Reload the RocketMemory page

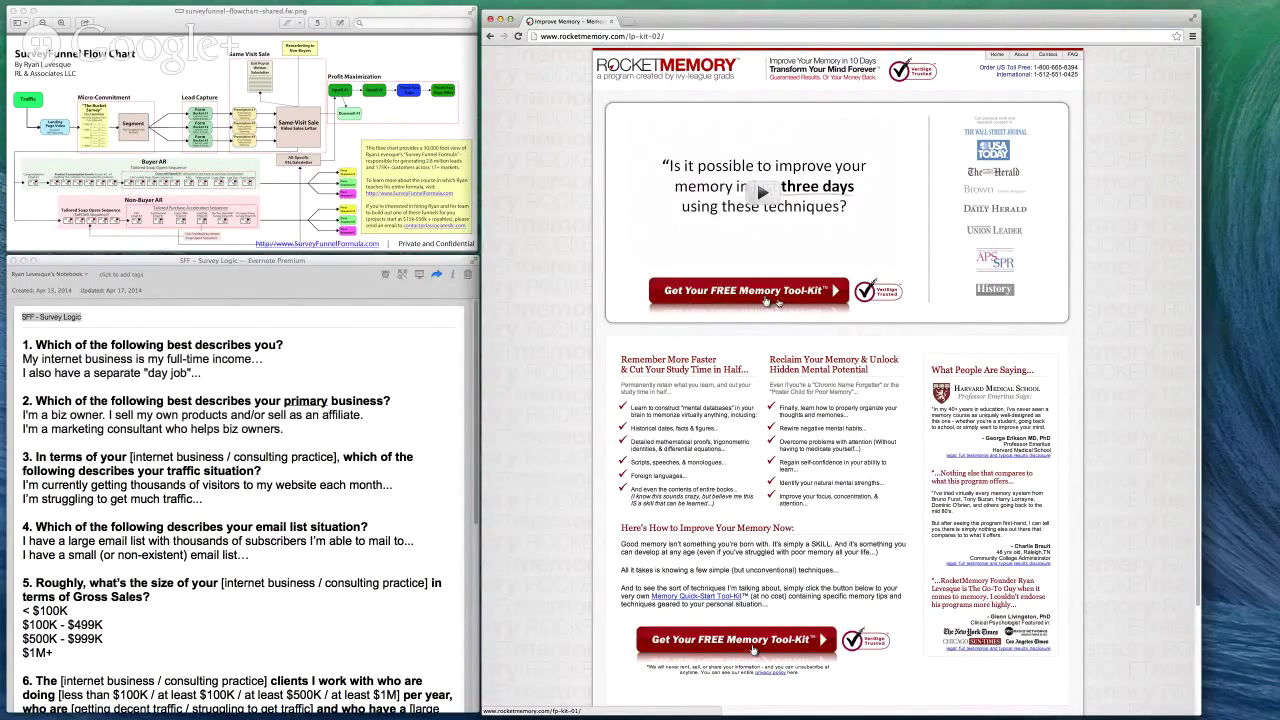tap(518, 36)
